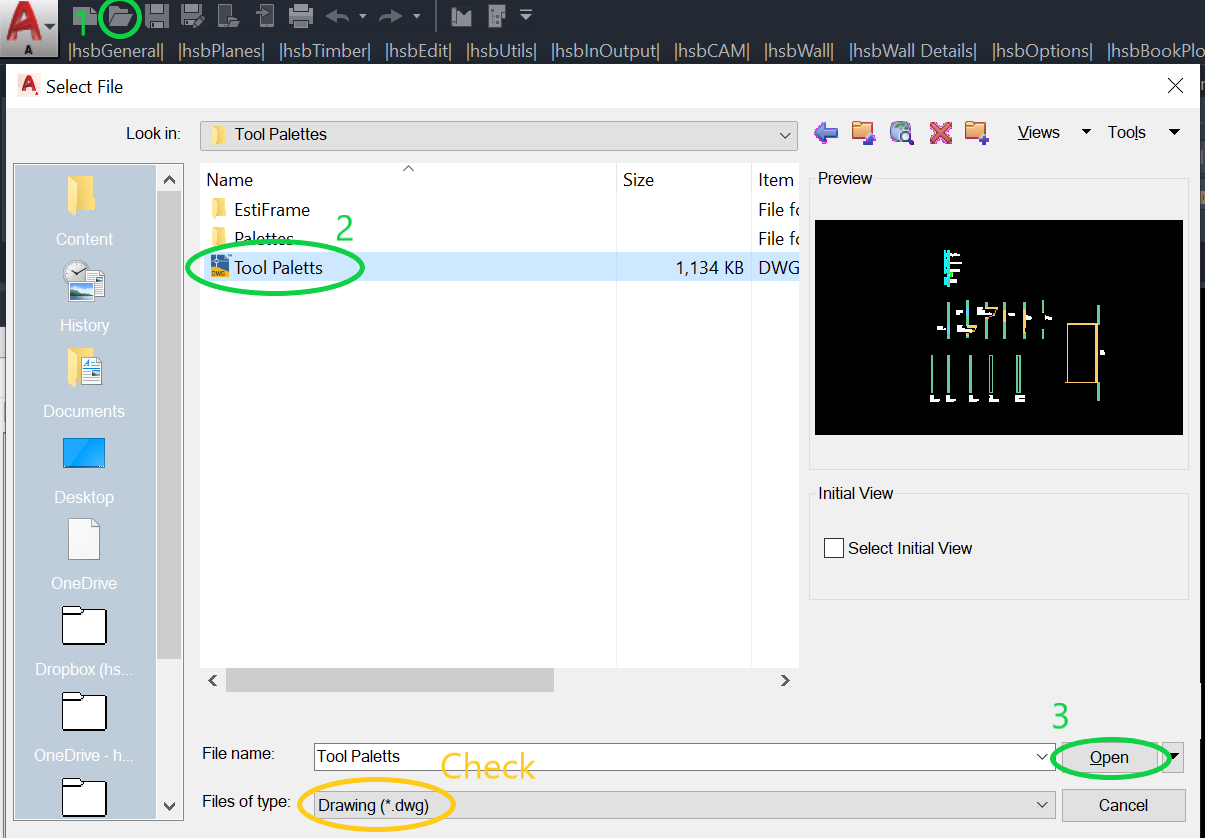This screenshot has width=1205, height=838.
Task: Click the Create New Folder icon
Action: tap(977, 132)
